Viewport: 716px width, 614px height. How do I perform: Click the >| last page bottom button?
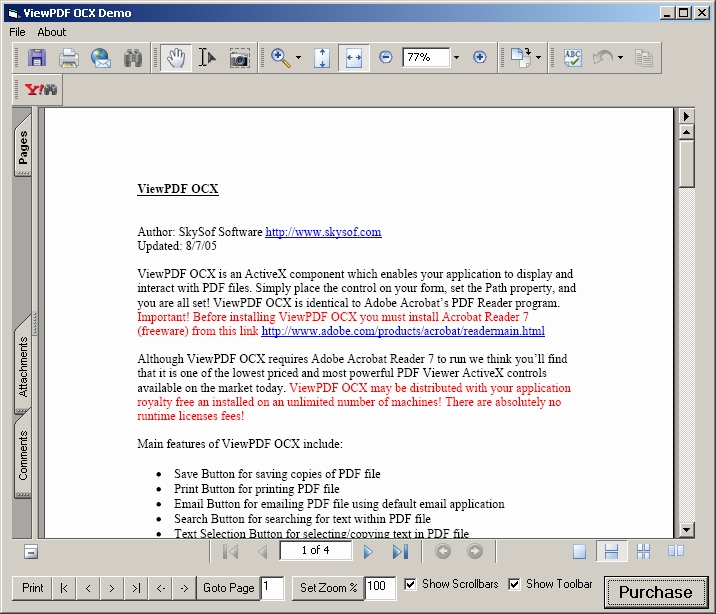[x=136, y=588]
